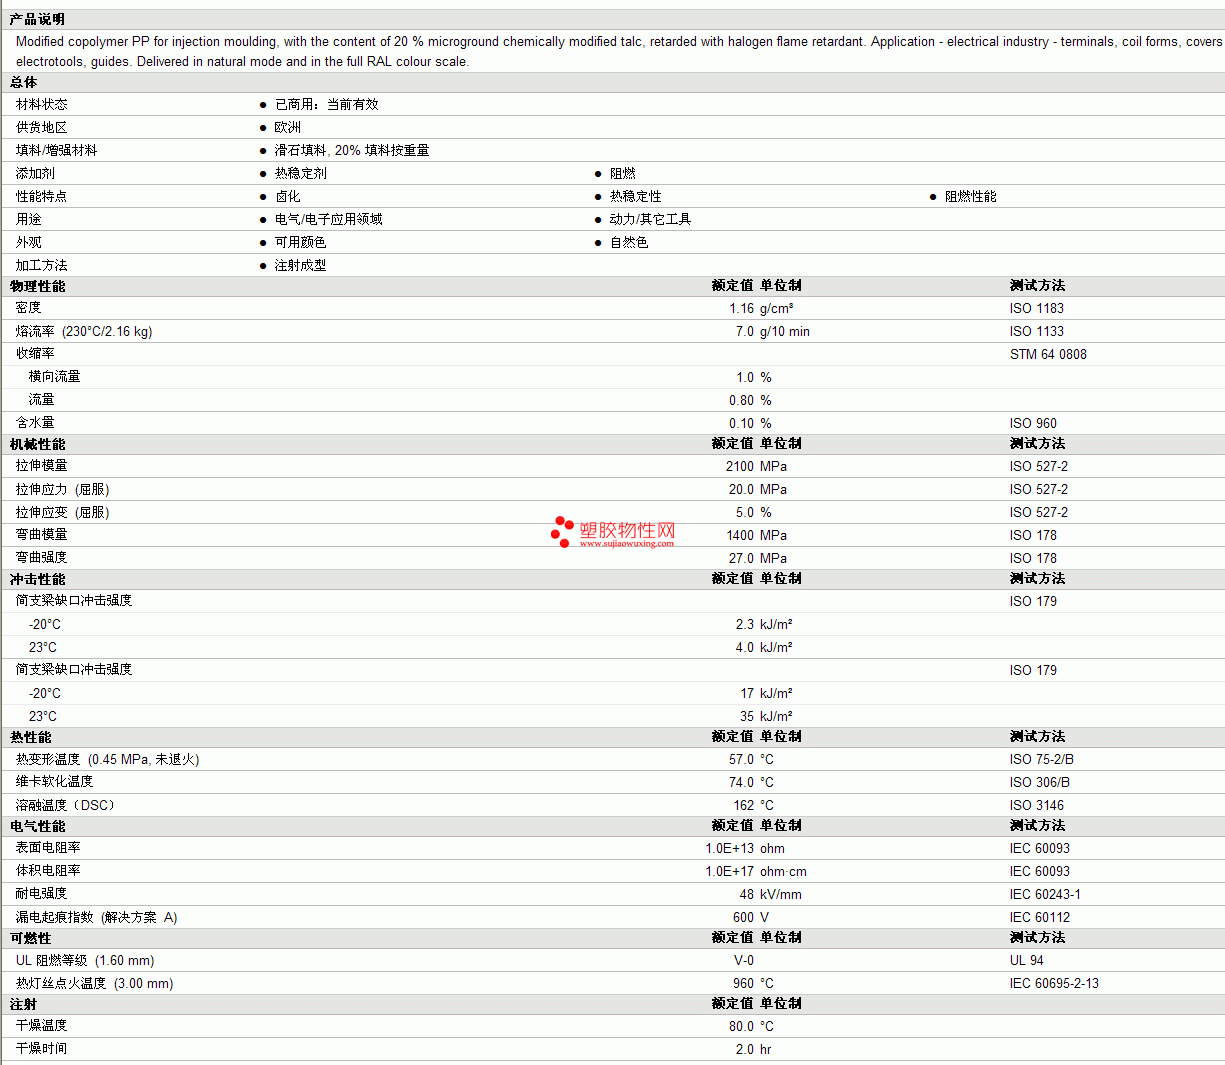Viewport: 1225px width, 1065px height.
Task: Click the flexural strength value '27.0'
Action: pos(742,558)
